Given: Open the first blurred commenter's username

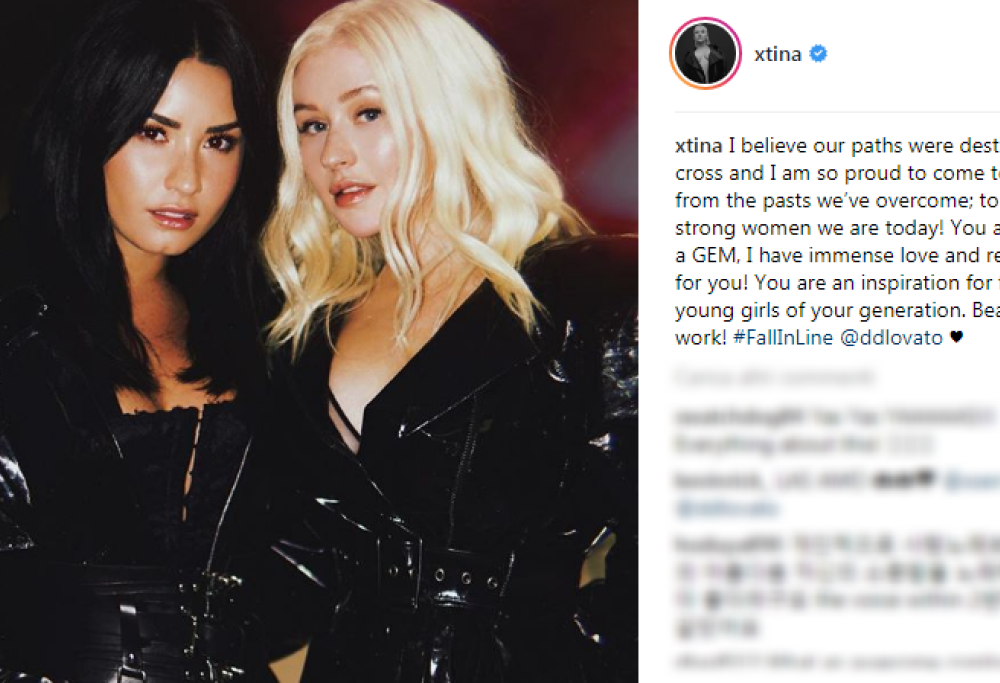Looking at the screenshot, I should [737, 418].
